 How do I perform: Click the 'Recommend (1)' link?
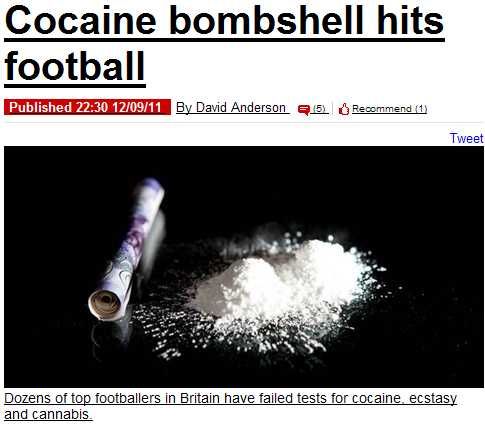(389, 109)
